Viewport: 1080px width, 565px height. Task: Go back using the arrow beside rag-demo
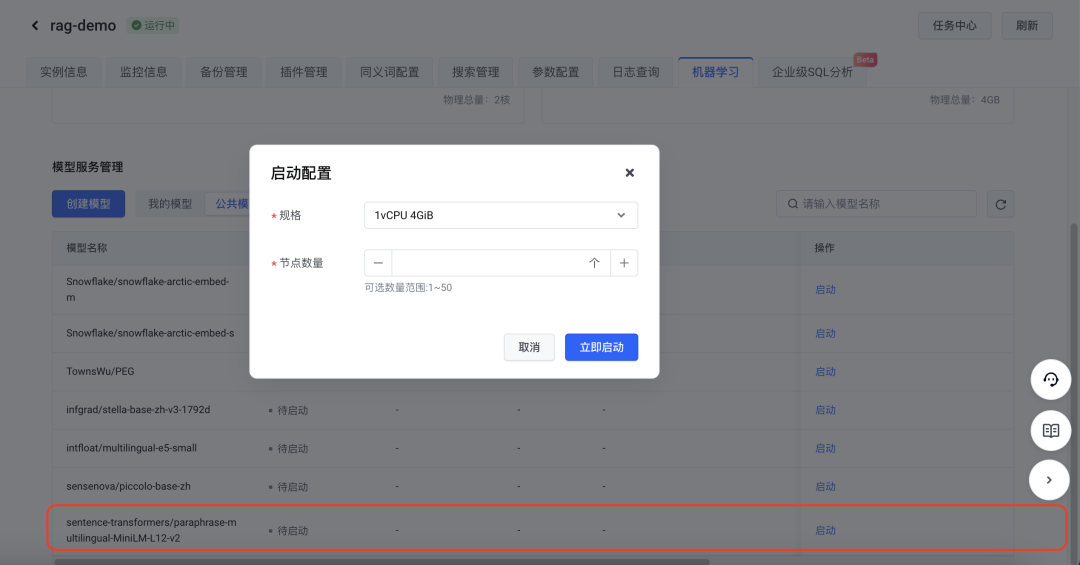34,25
